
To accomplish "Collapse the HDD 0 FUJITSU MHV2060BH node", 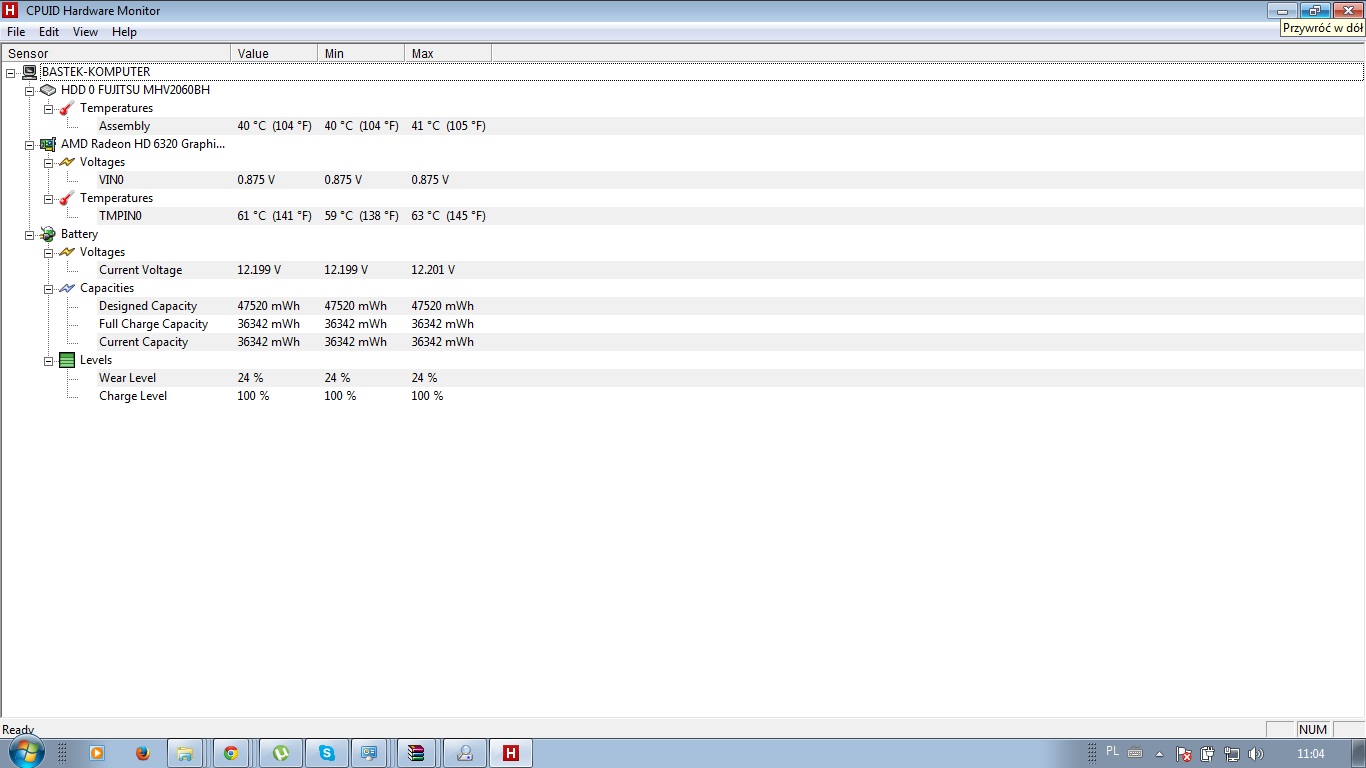I will click(30, 90).
